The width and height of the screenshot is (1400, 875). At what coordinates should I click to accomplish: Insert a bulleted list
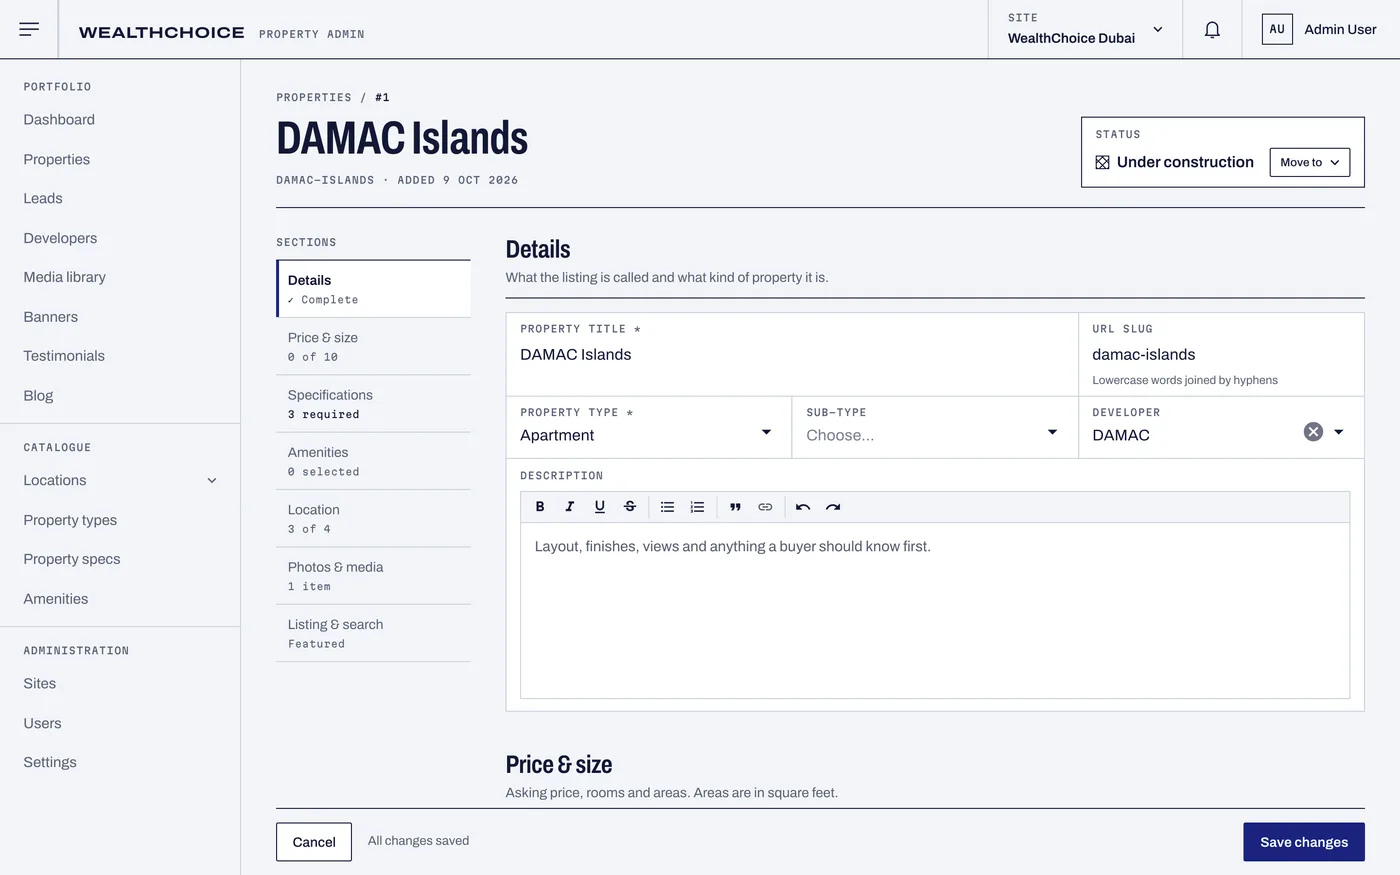click(x=667, y=507)
